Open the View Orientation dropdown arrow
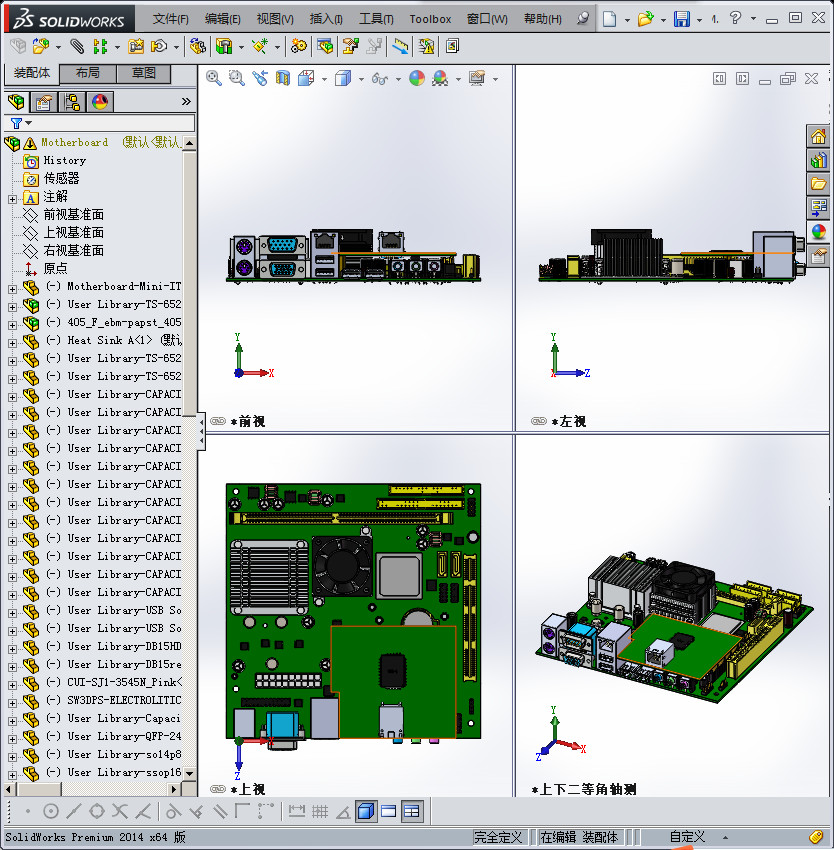This screenshot has width=834, height=850. click(324, 80)
